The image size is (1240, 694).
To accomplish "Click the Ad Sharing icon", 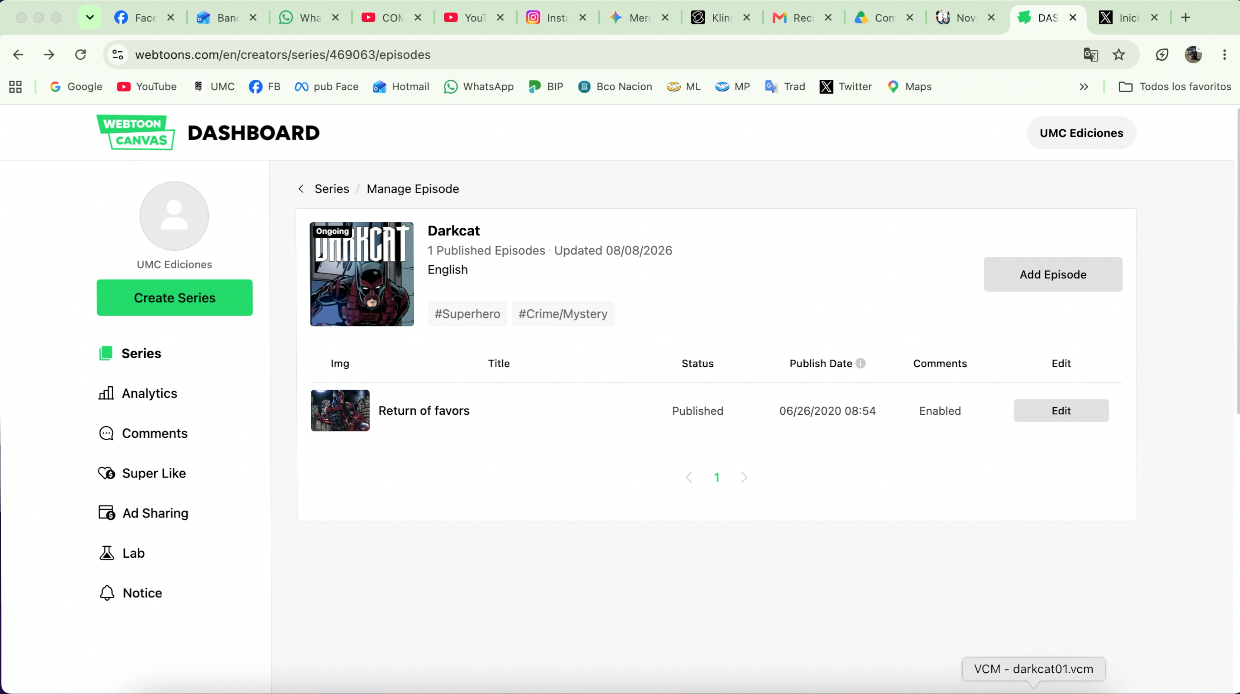I will pyautogui.click(x=106, y=513).
